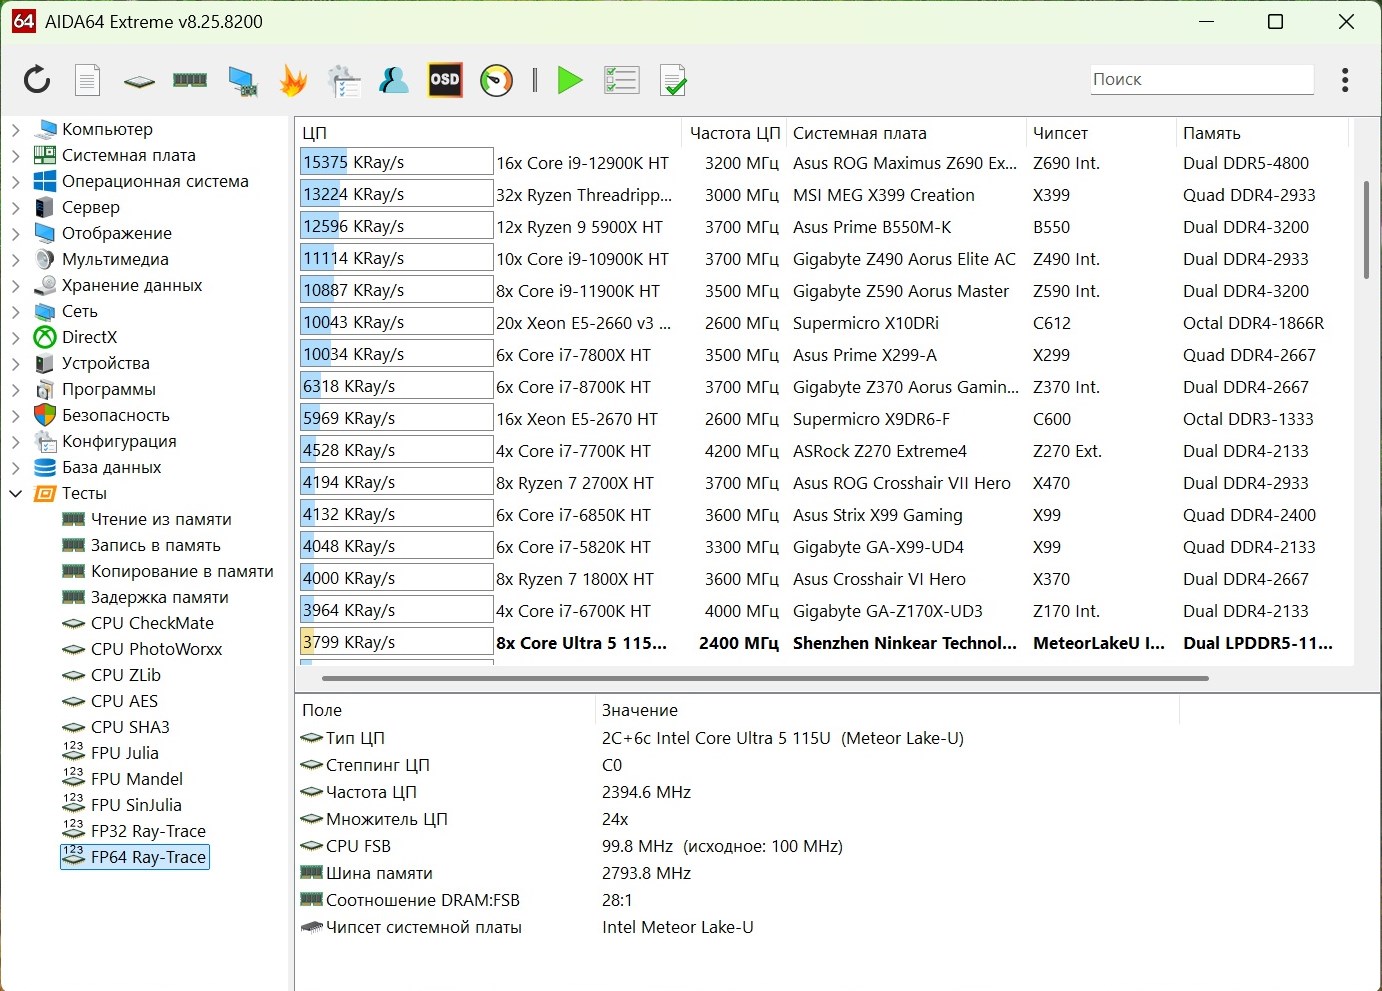1382x991 pixels.
Task: Click the horizontal scrollbar of results list
Action: pos(765,678)
